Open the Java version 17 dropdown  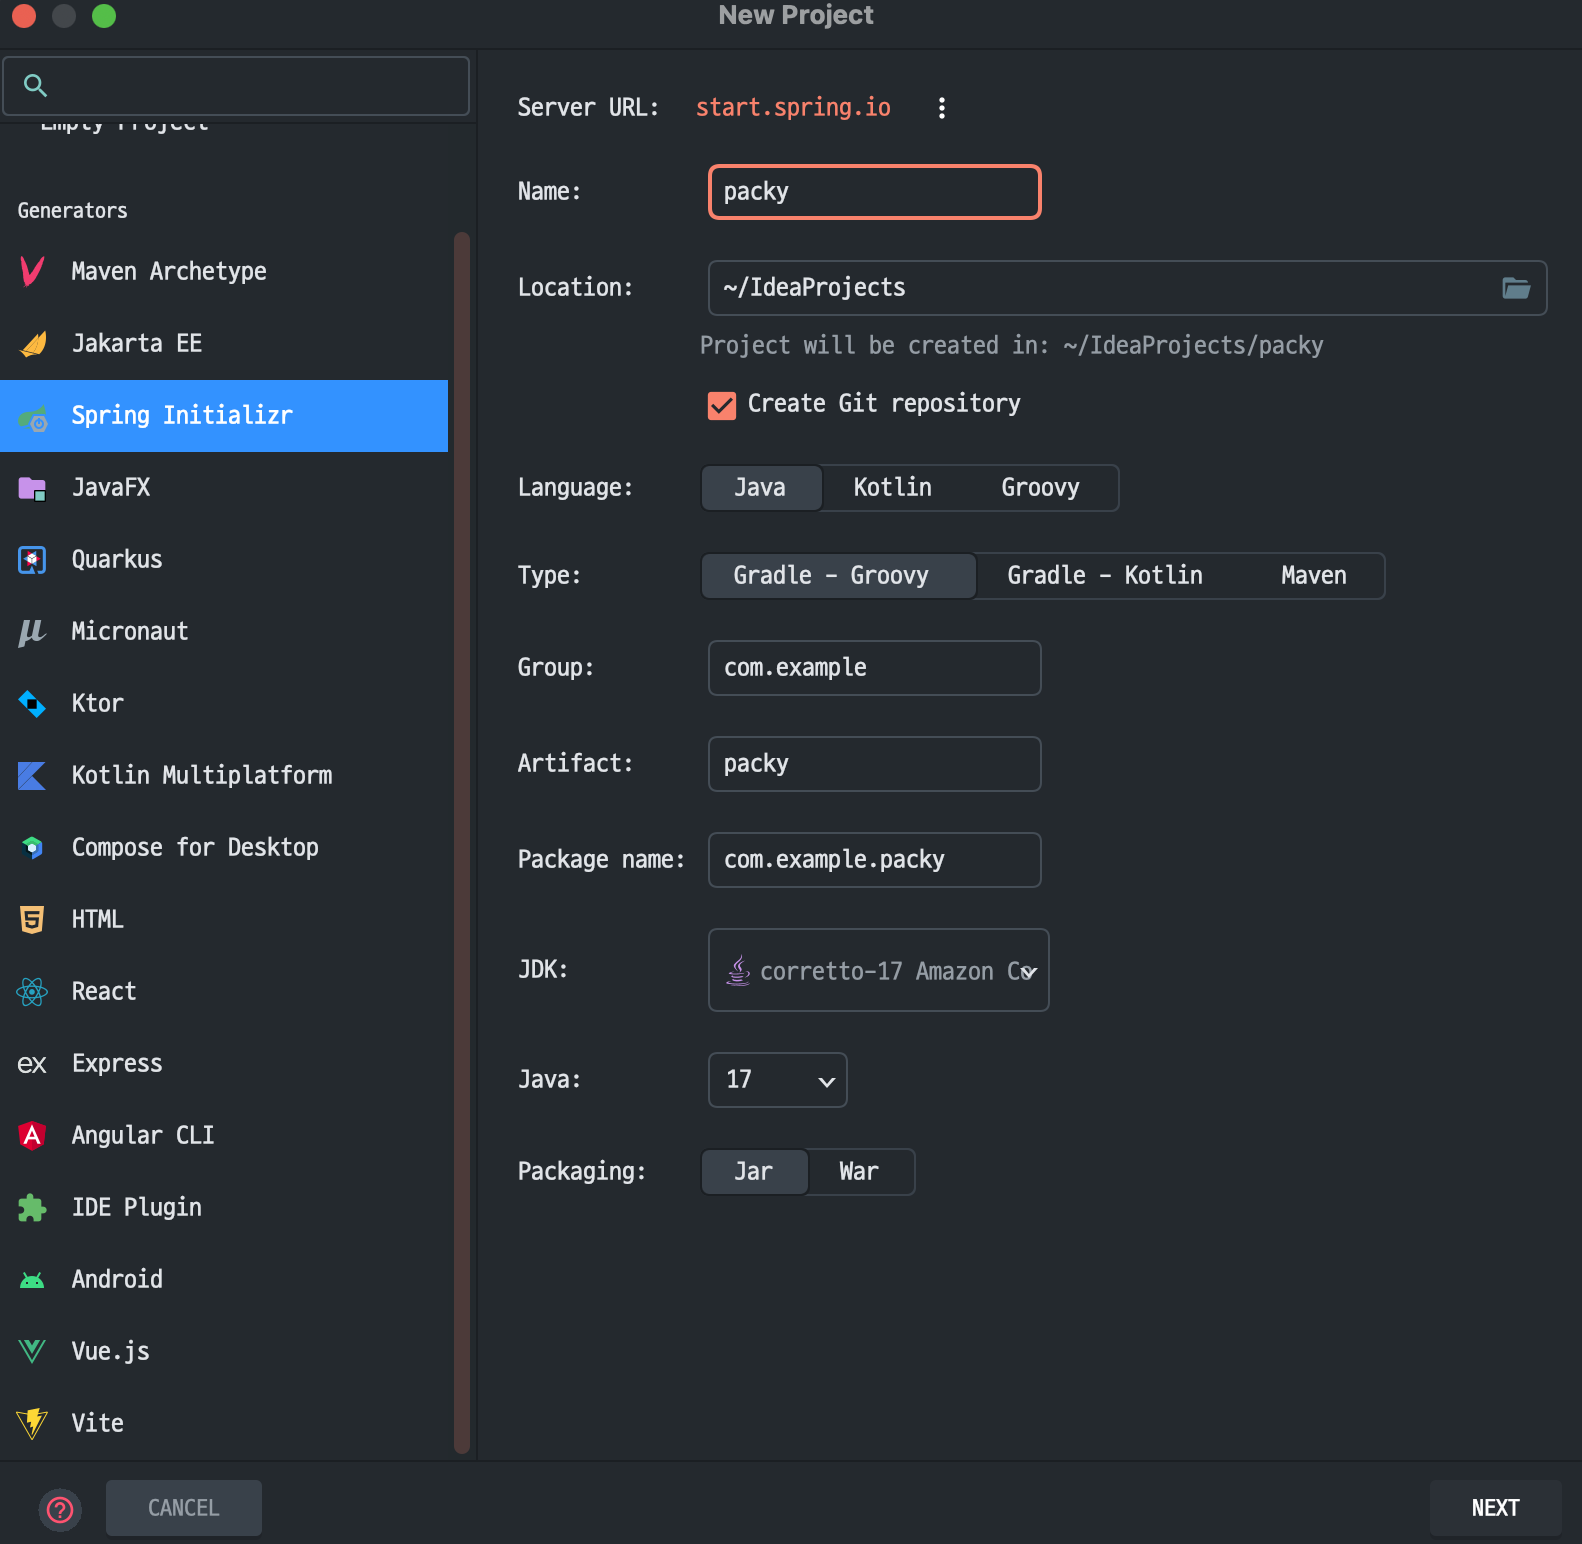(x=777, y=1080)
